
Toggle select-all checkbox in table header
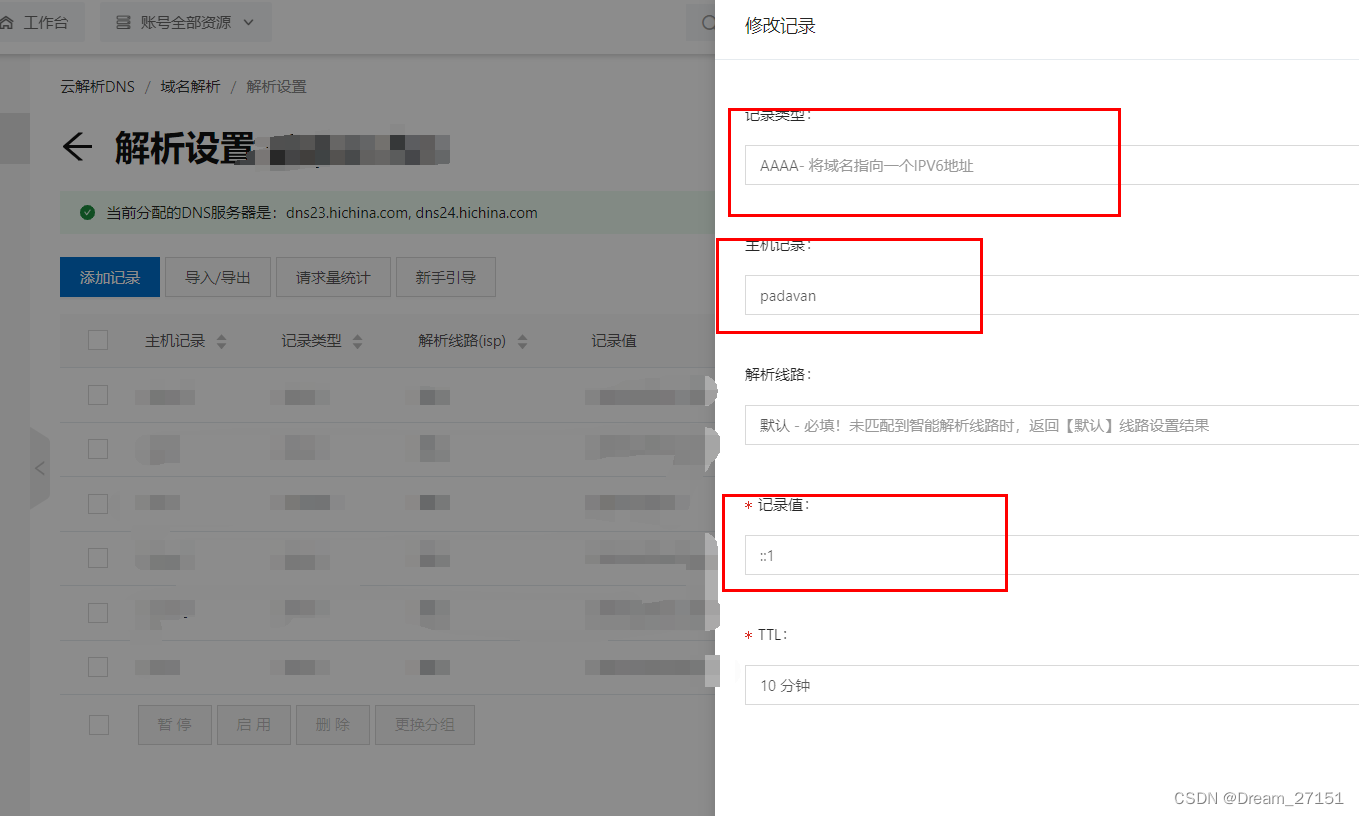(x=98, y=340)
